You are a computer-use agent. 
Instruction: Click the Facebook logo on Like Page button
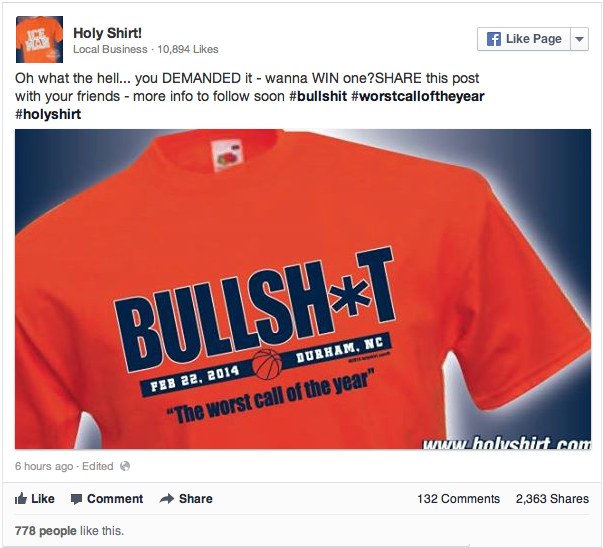[494, 39]
